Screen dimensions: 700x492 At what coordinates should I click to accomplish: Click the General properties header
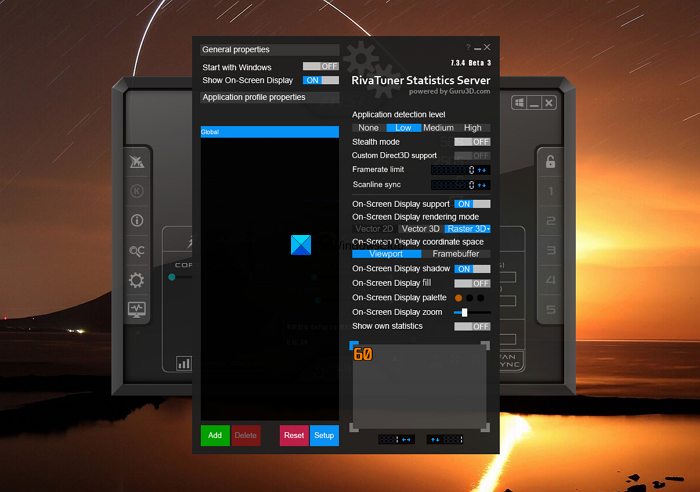click(270, 50)
